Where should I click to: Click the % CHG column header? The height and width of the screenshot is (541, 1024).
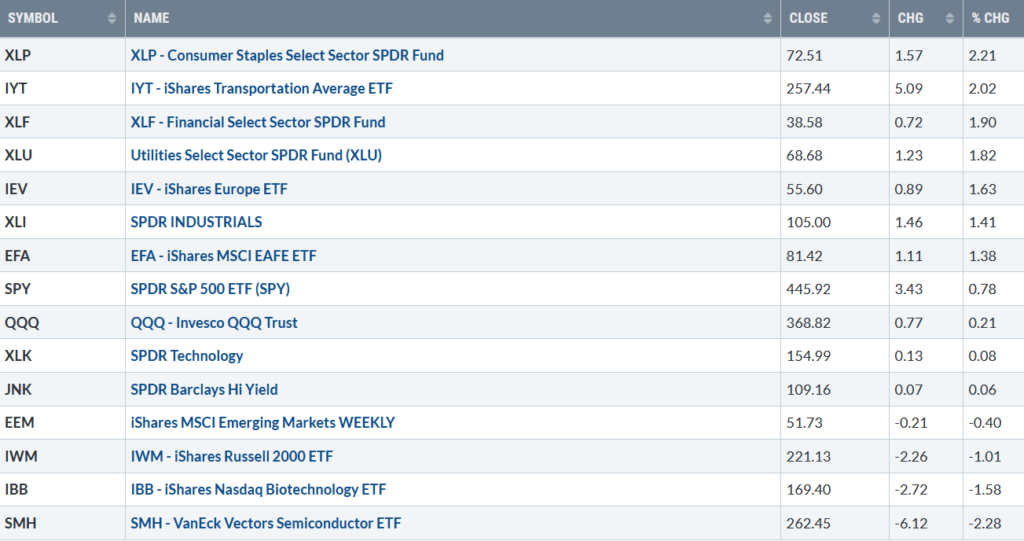(x=993, y=18)
